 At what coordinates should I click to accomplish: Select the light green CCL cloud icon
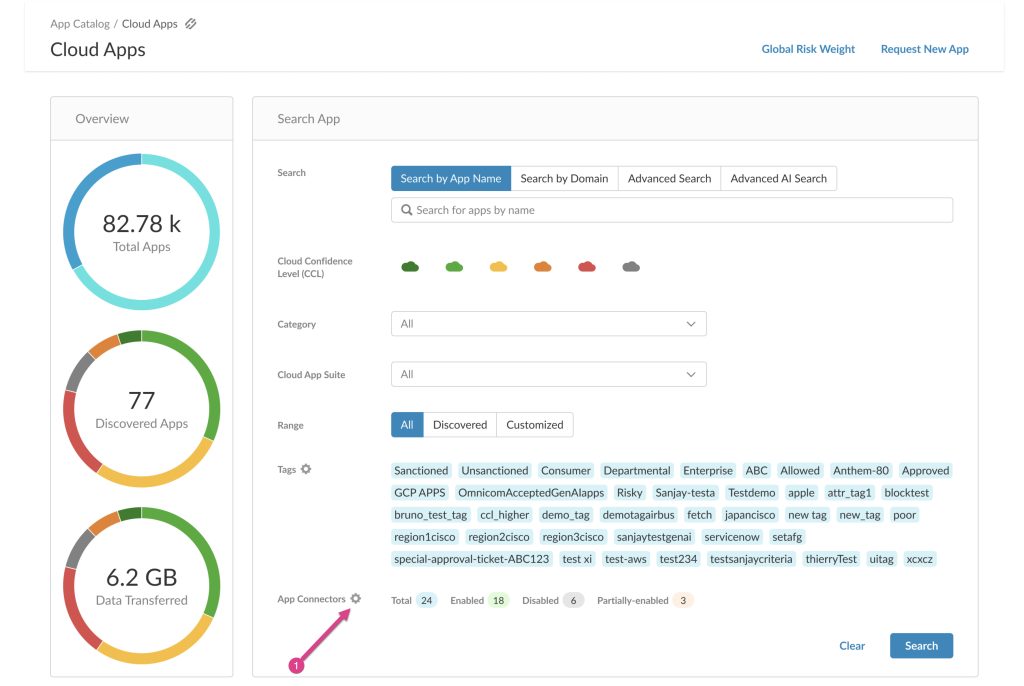(x=454, y=267)
